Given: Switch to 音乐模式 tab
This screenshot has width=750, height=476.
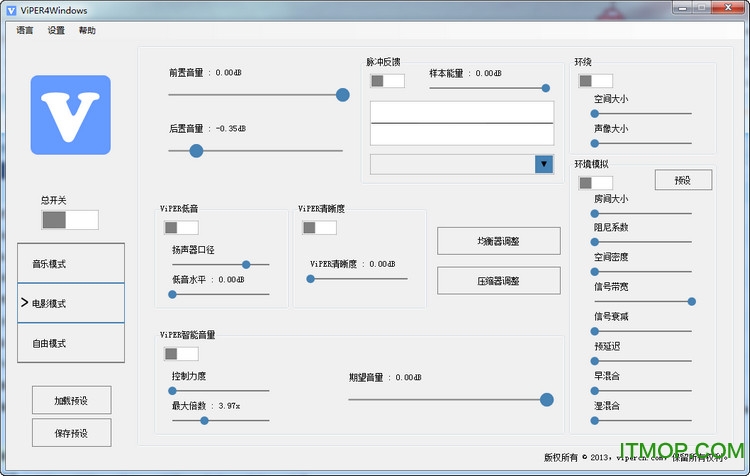Looking at the screenshot, I should [71, 263].
